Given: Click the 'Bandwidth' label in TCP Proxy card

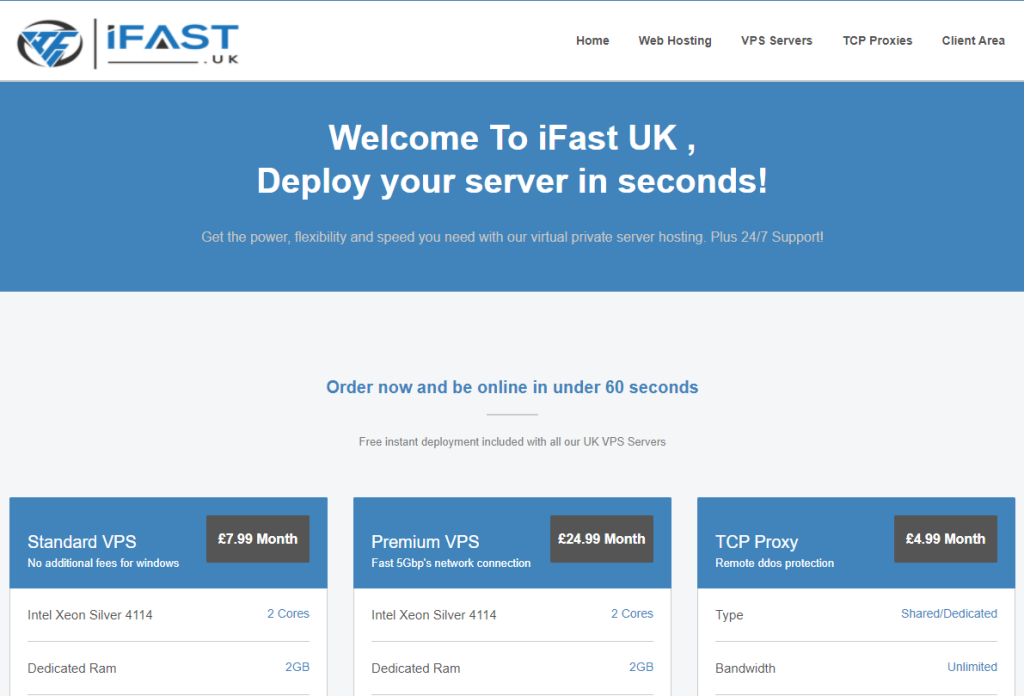Looking at the screenshot, I should [x=745, y=669].
